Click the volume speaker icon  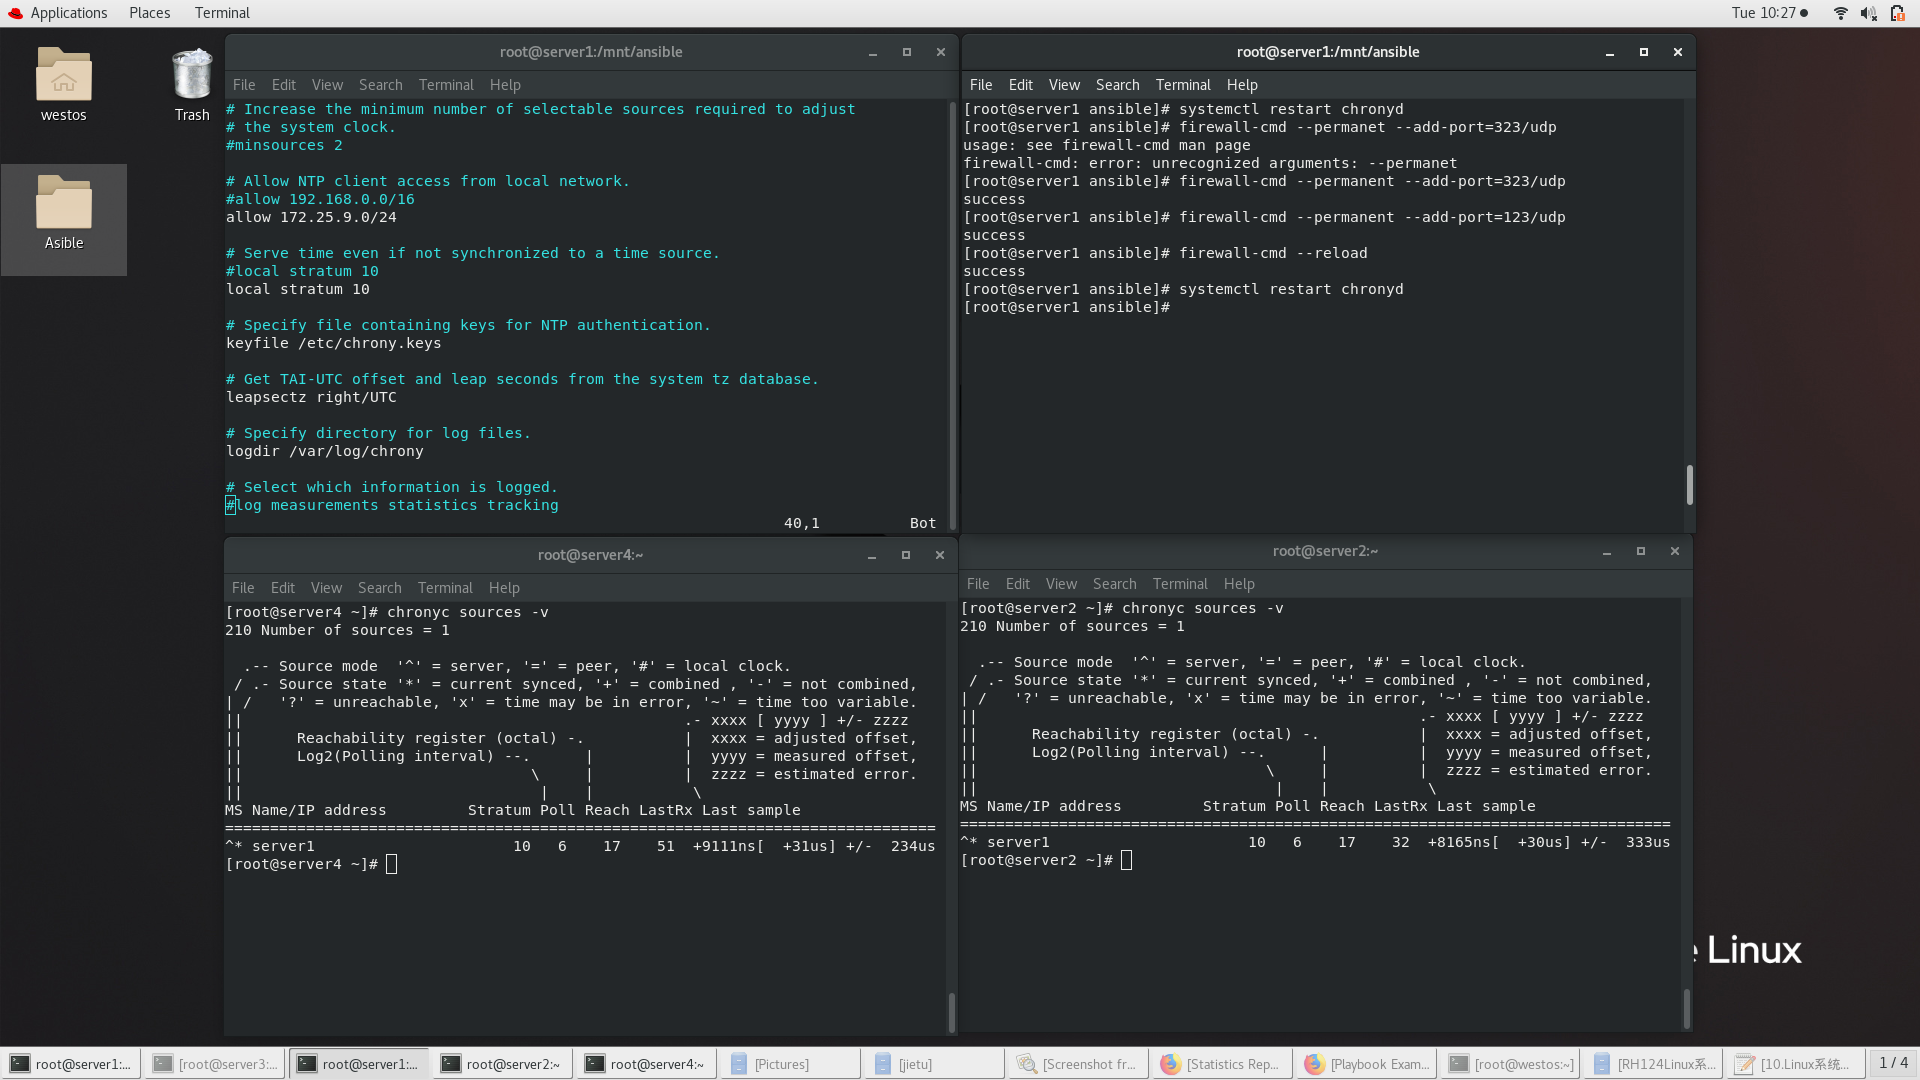click(1868, 13)
